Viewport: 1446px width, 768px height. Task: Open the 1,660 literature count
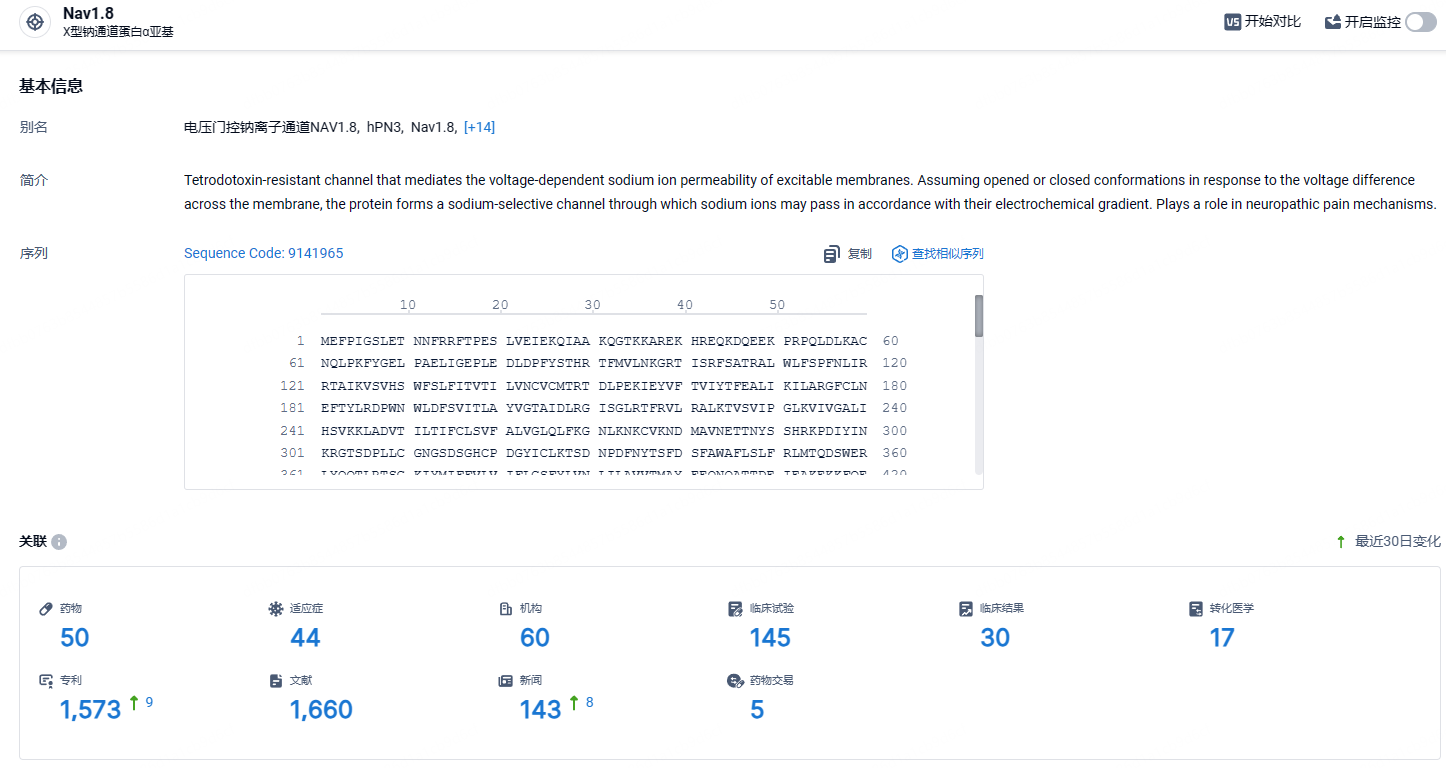[x=321, y=709]
